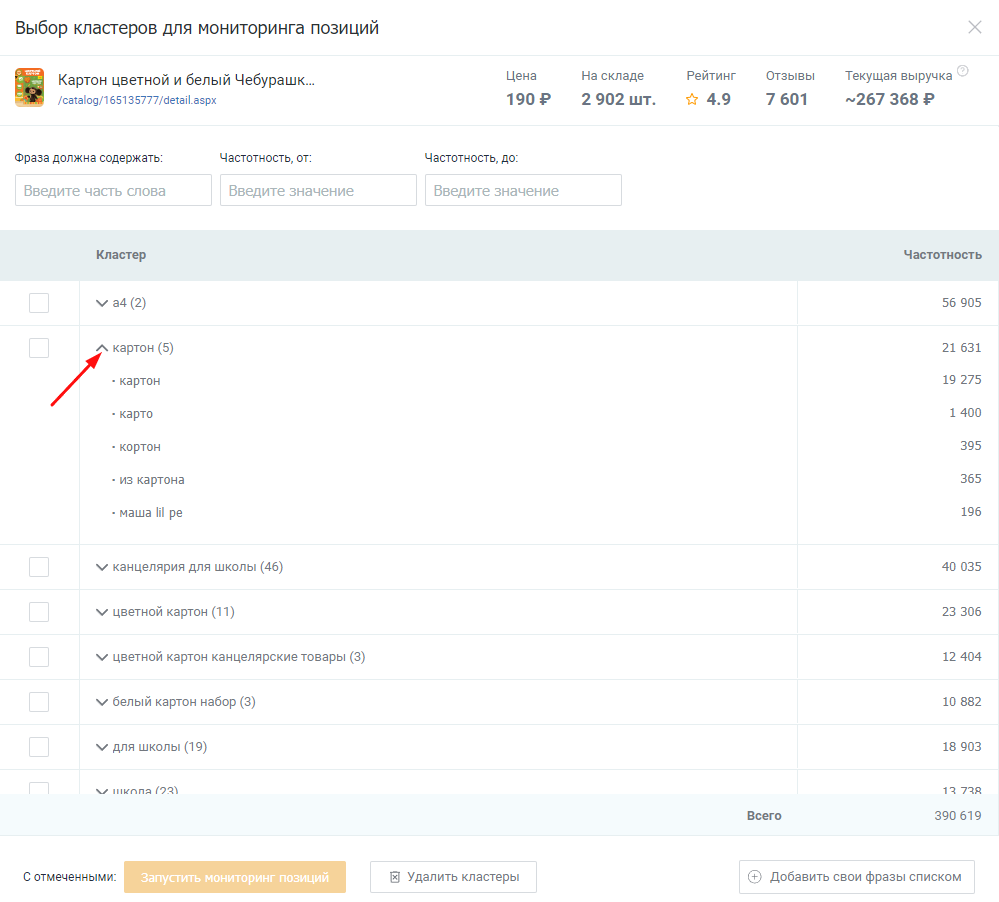
Task: Expand the а4 (2) cluster
Action: click(x=101, y=303)
